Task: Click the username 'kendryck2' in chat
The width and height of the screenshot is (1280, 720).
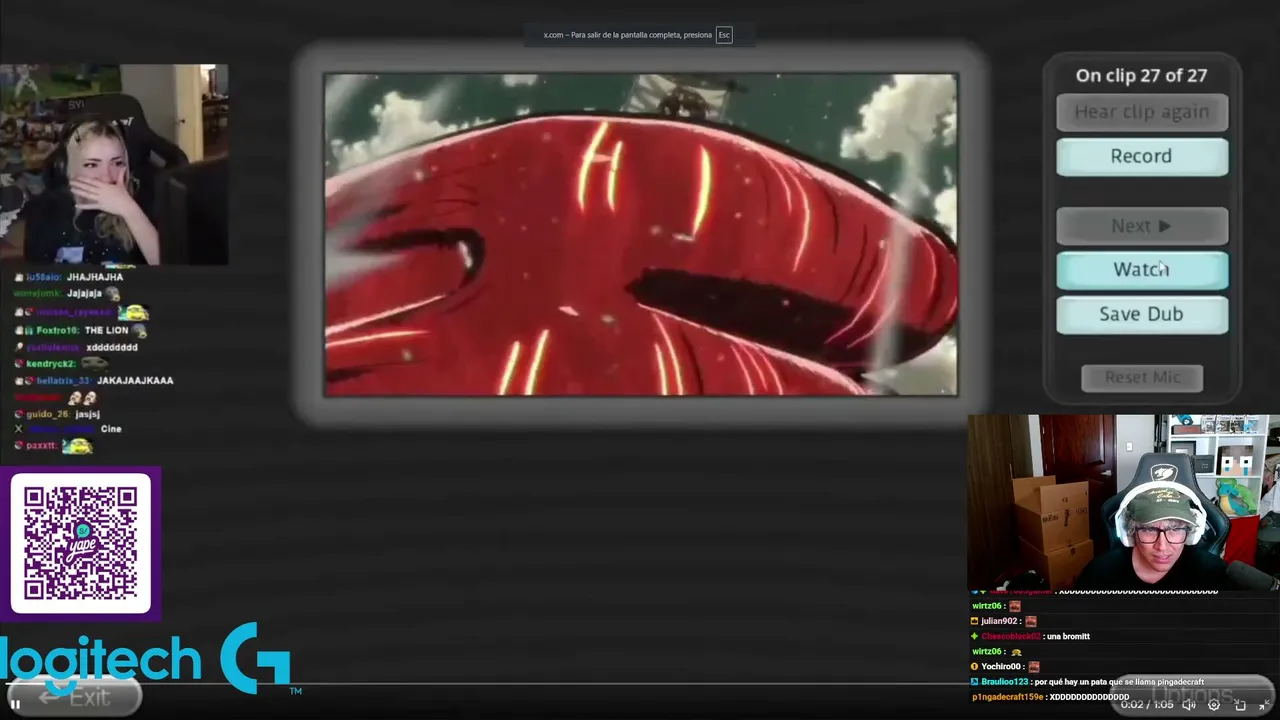Action: (50, 364)
